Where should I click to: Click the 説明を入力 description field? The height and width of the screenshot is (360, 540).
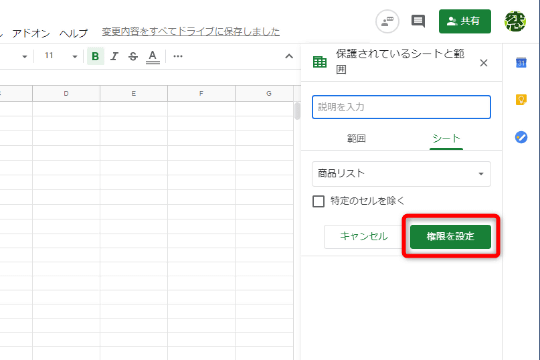[x=401, y=107]
